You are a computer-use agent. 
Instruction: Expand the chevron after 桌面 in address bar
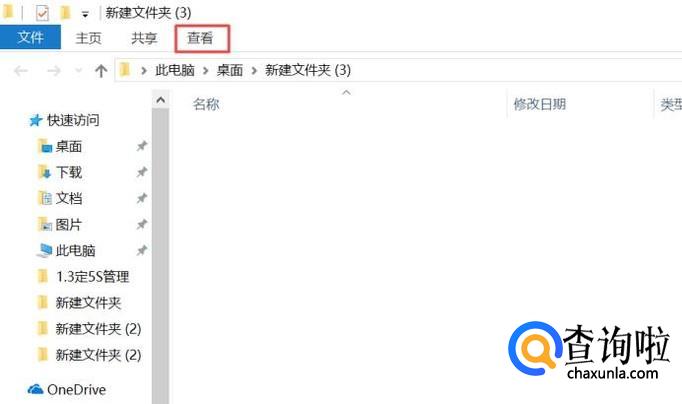254,70
